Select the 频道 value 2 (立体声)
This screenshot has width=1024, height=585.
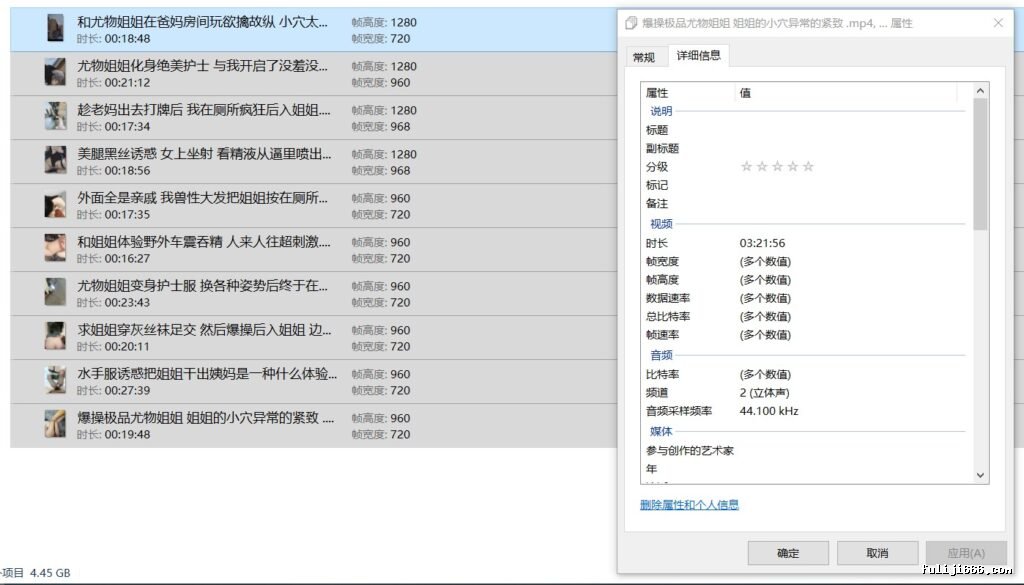pos(764,392)
